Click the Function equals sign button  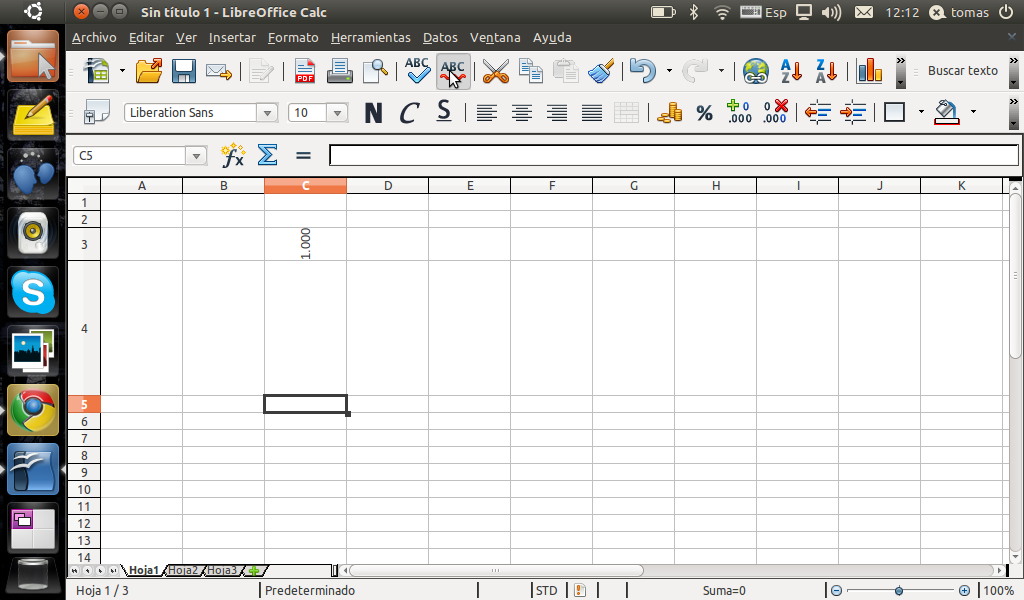coord(303,155)
